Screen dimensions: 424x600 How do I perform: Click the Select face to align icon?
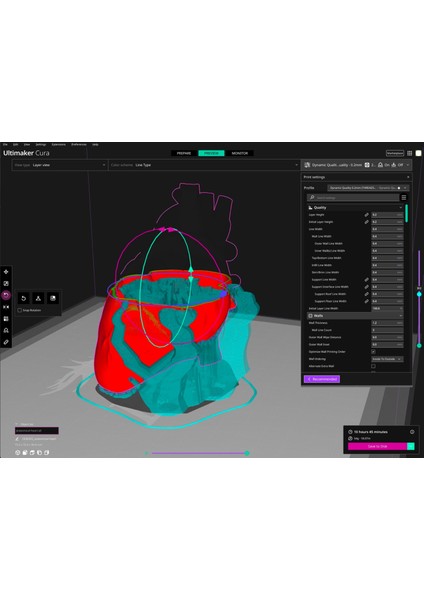(53, 298)
